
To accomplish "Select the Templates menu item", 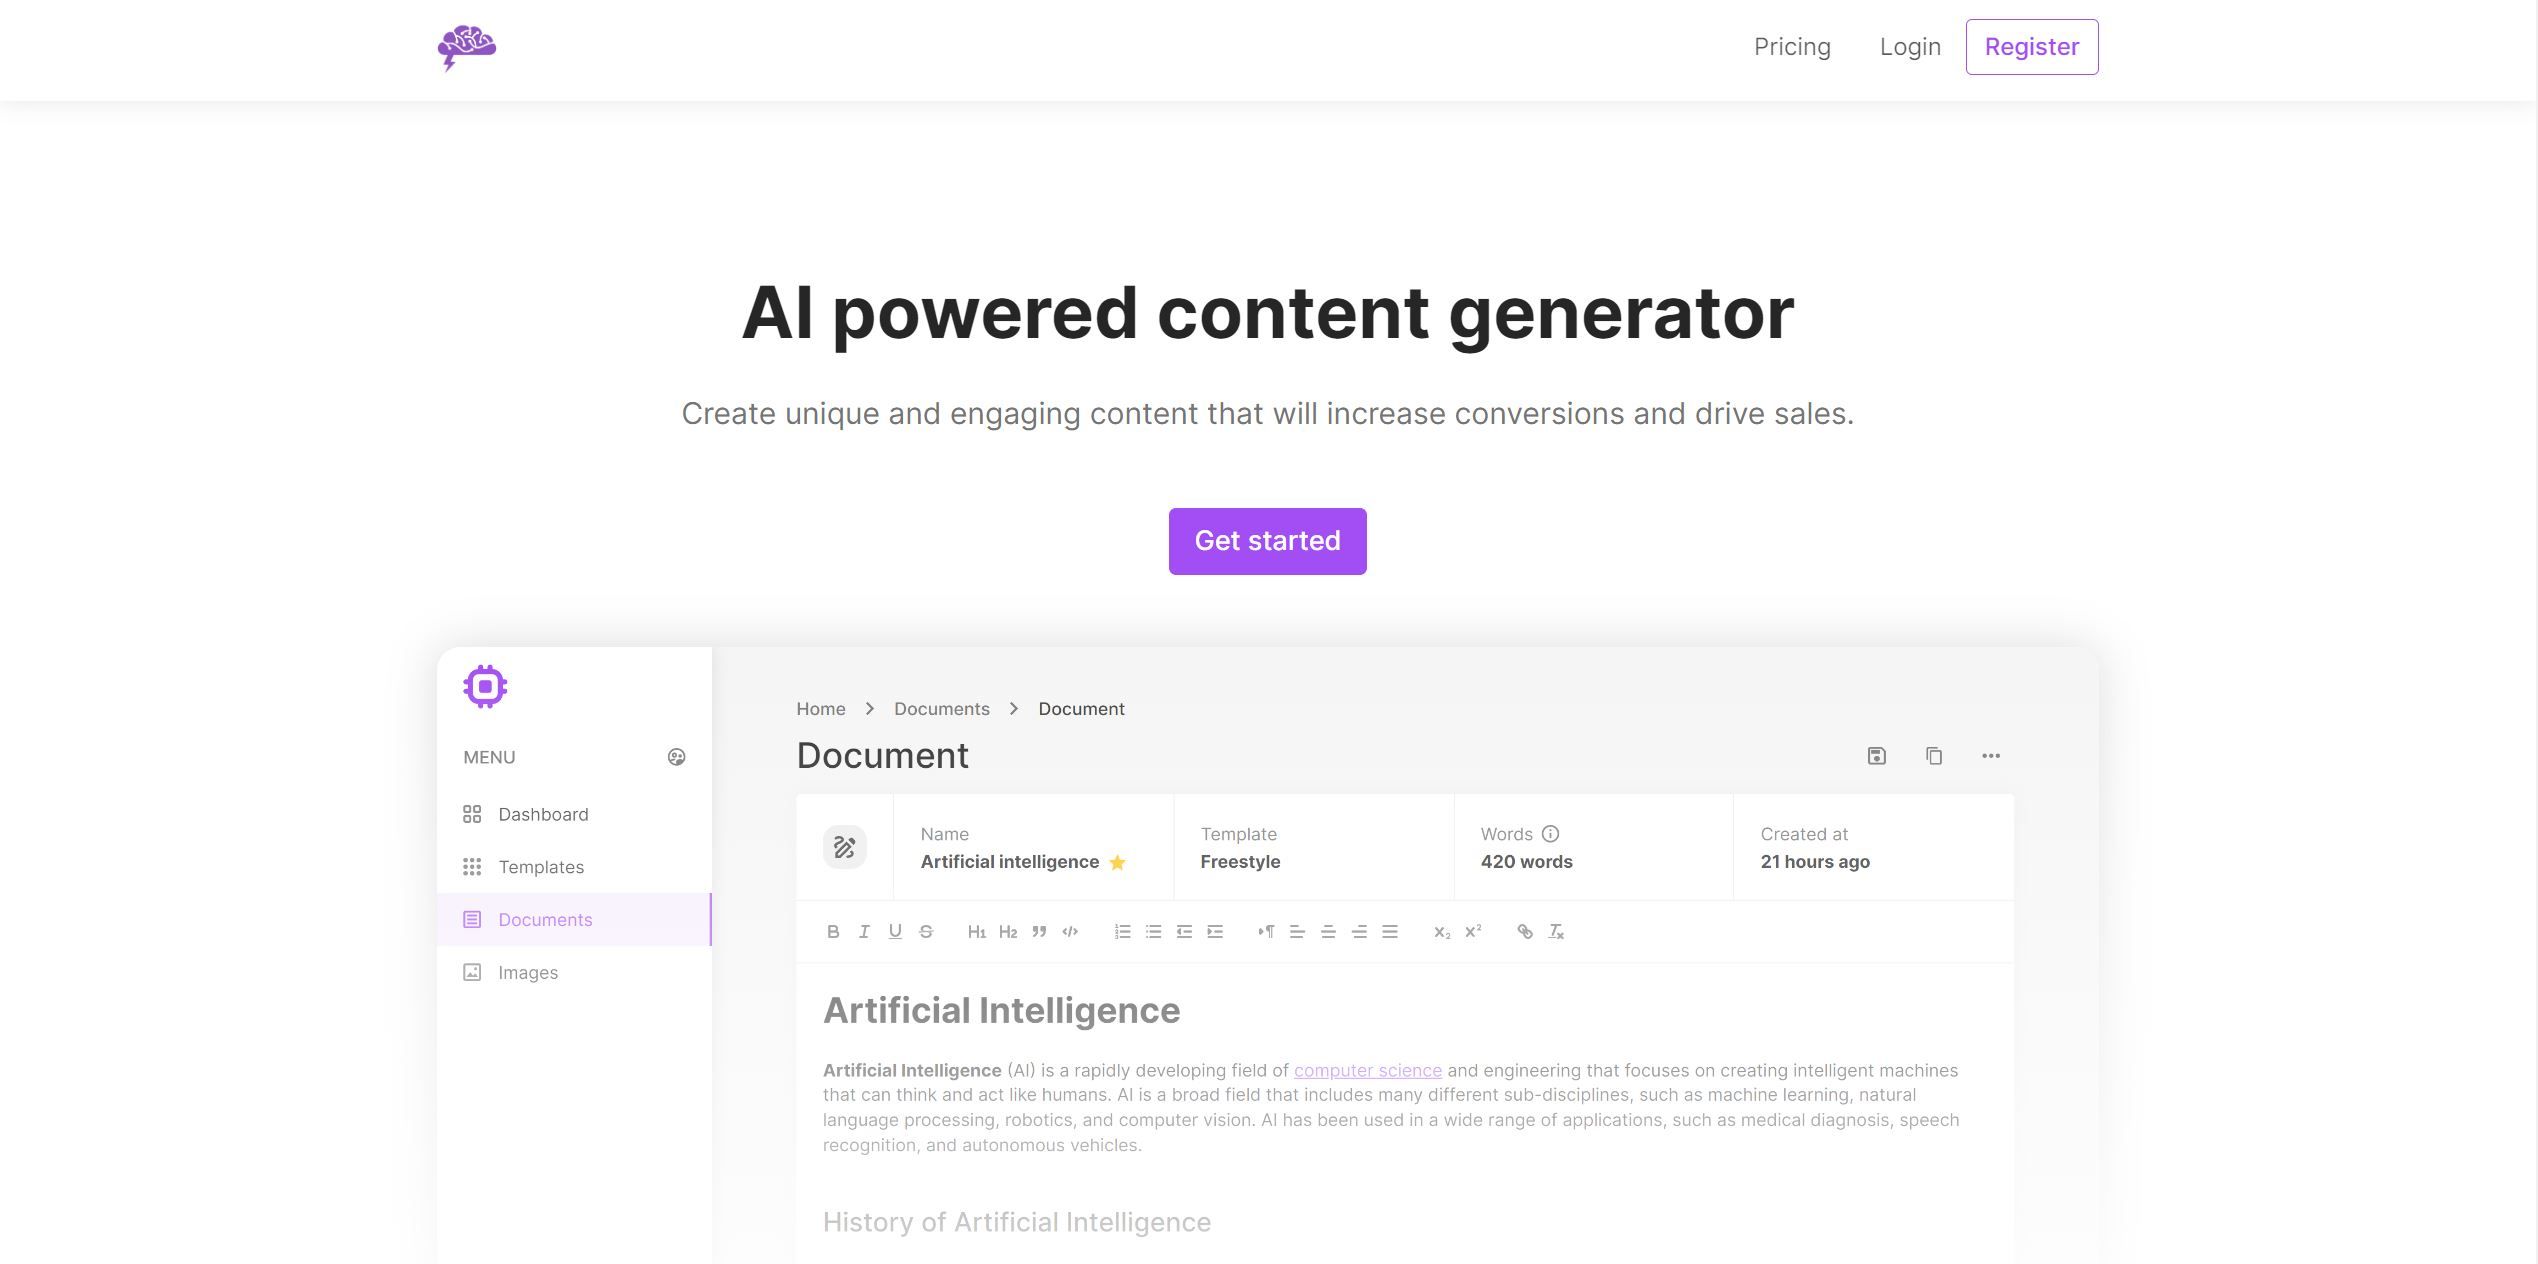I will coord(541,866).
